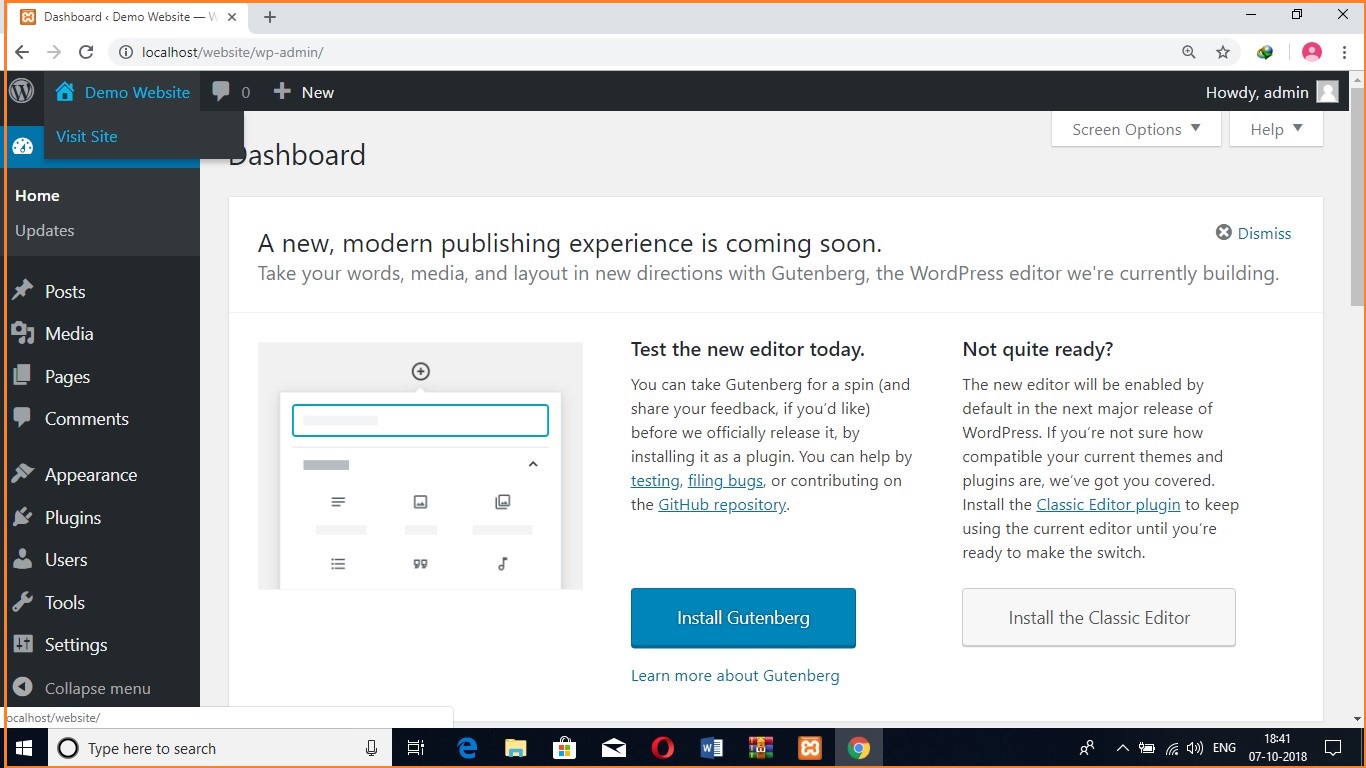Click Install Gutenberg button
Viewport: 1366px width, 768px height.
point(743,617)
